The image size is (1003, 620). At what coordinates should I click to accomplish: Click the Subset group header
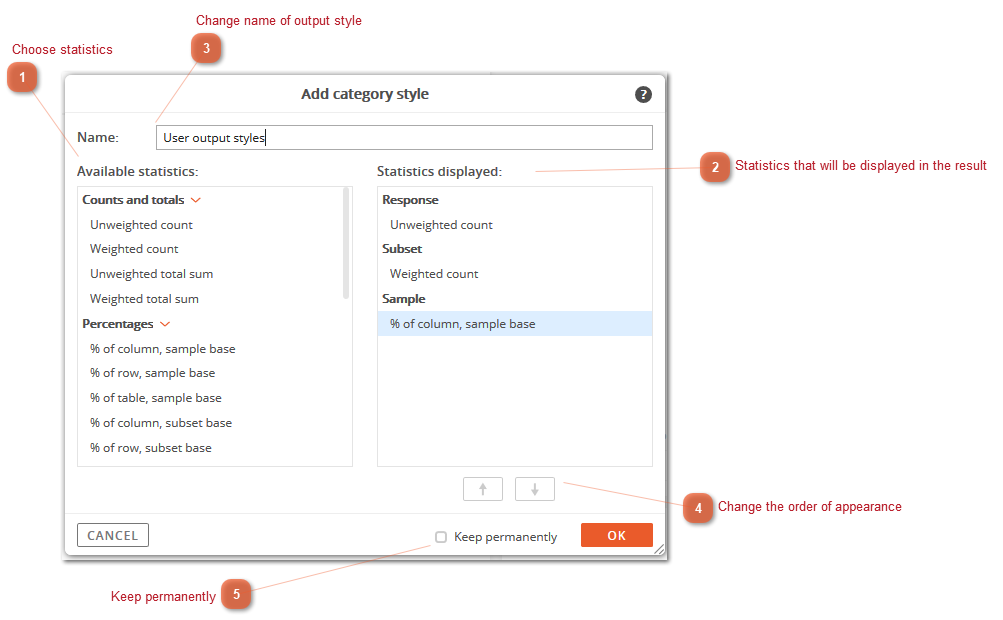coord(402,249)
